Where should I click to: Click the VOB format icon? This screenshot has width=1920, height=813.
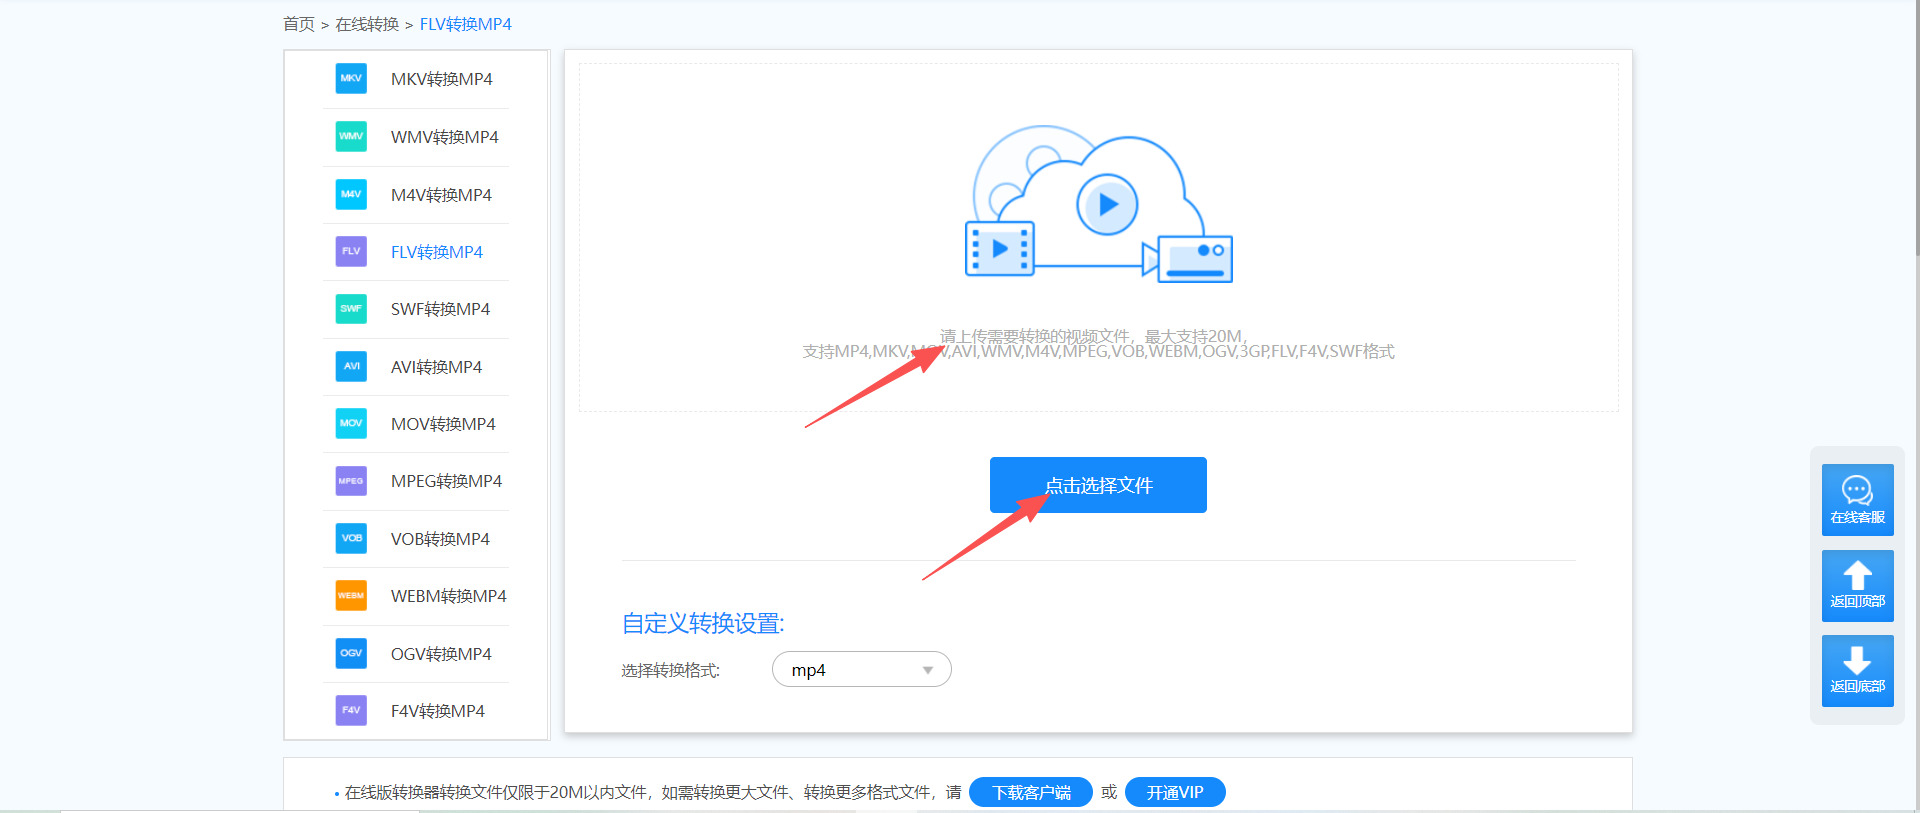coord(351,538)
